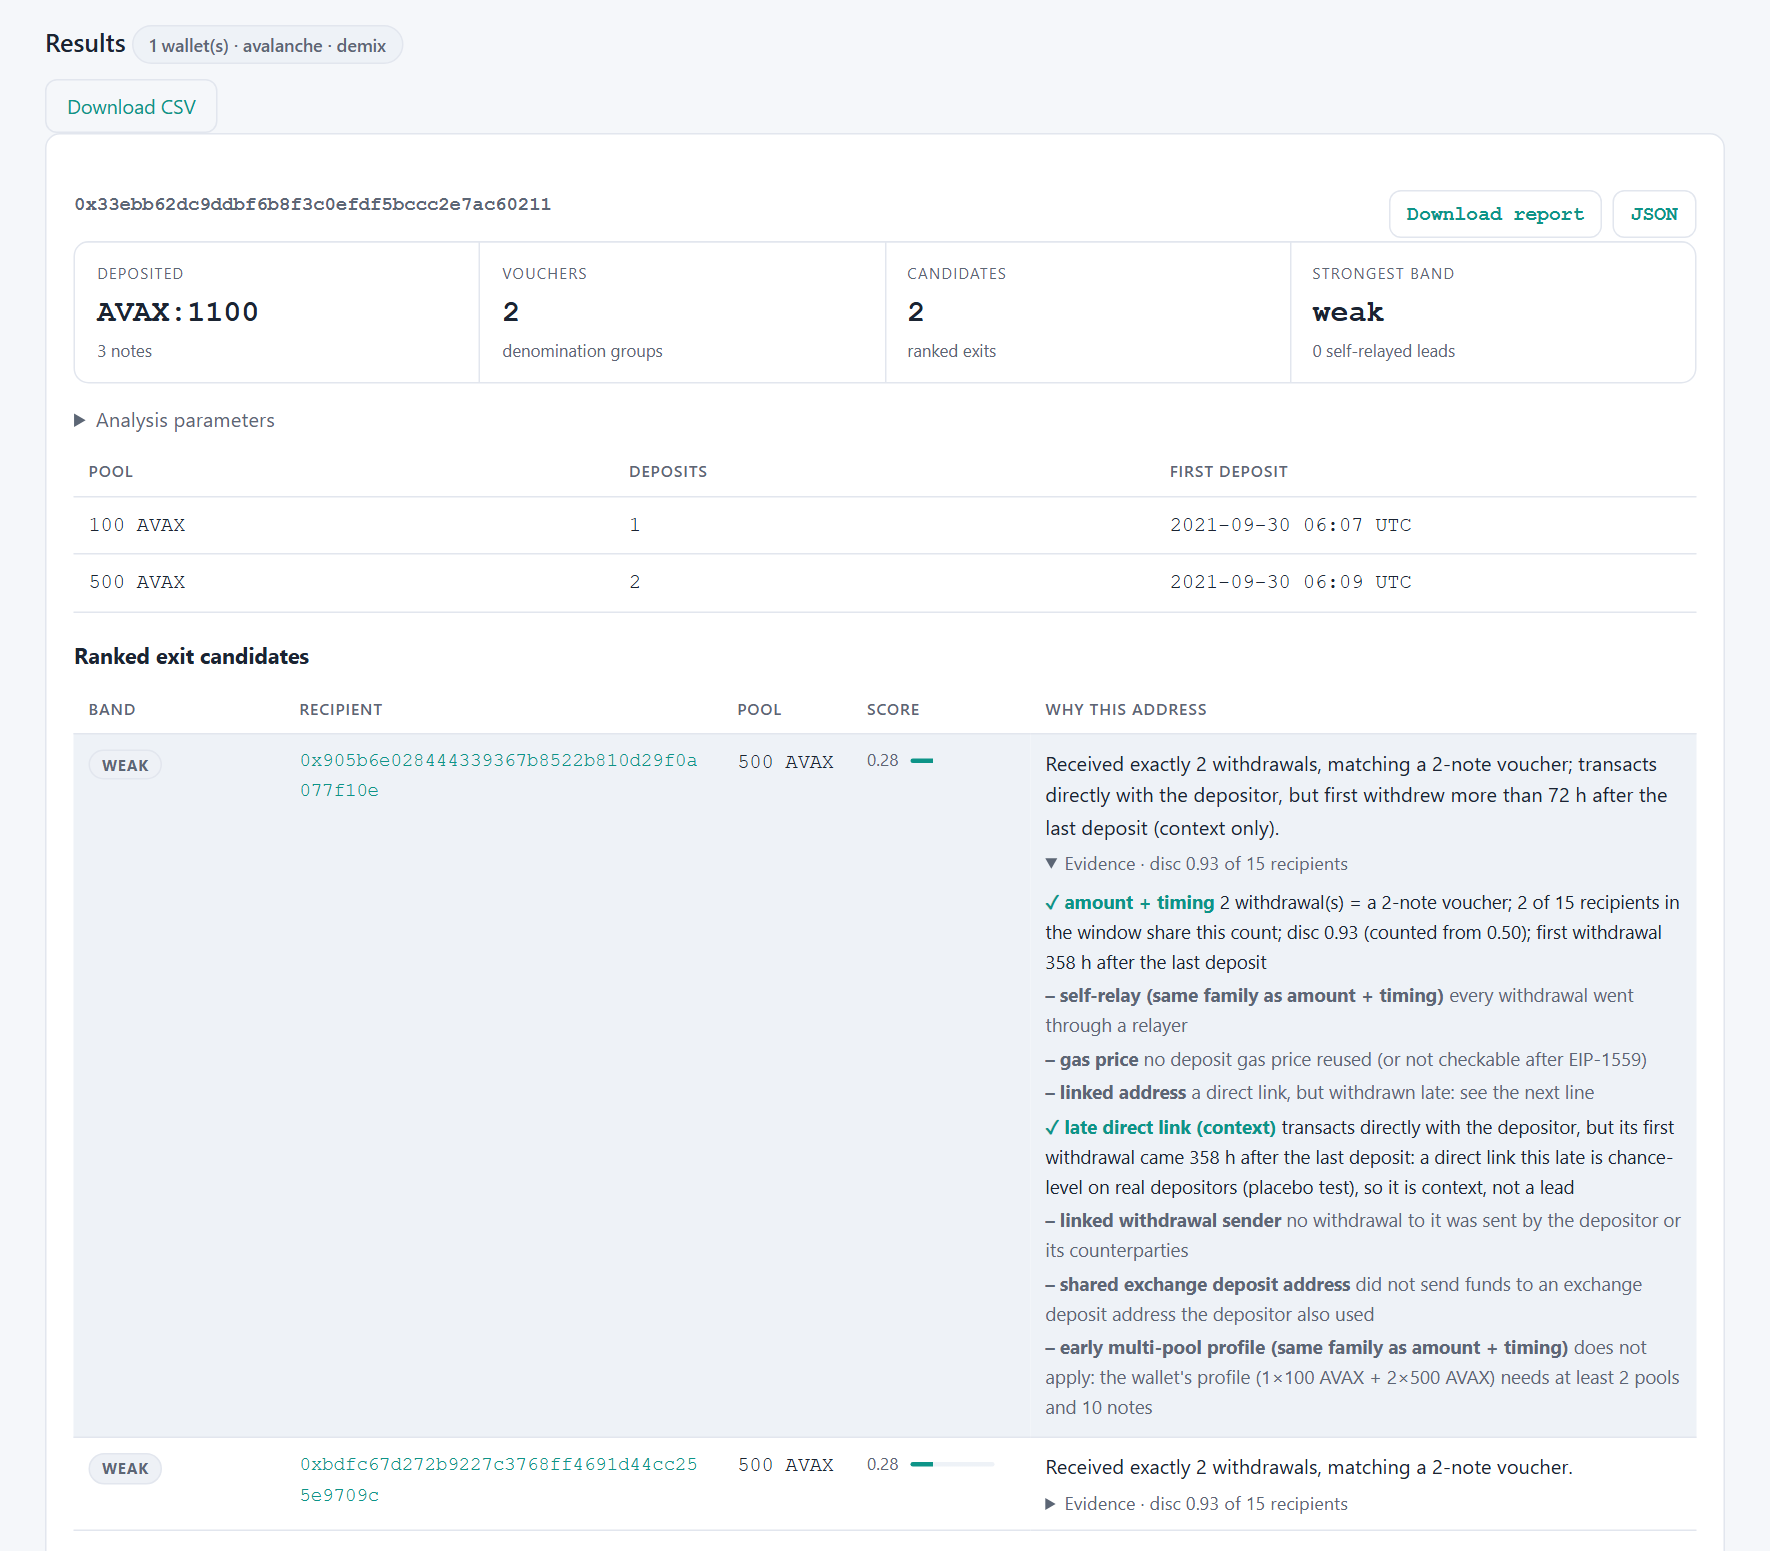Click the '1 wallet(s) · avalanche · demix' tag

[267, 45]
